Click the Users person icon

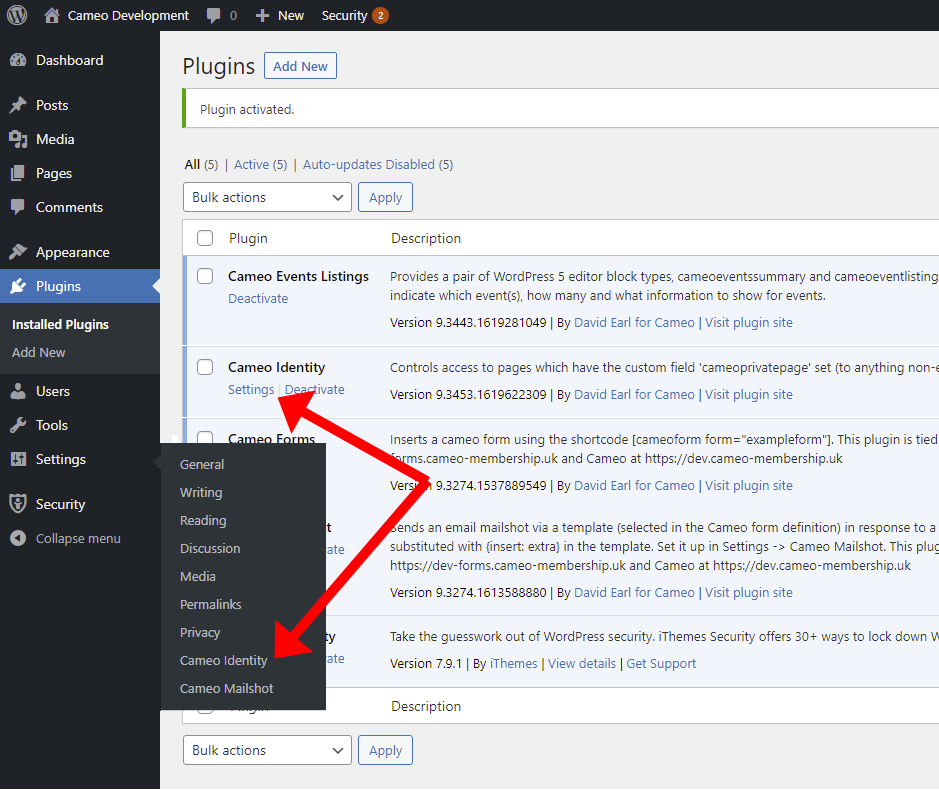tap(18, 391)
